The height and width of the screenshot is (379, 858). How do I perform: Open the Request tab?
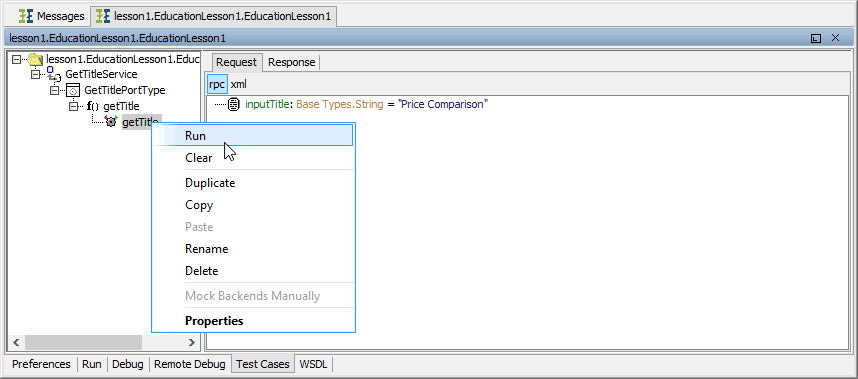pos(236,62)
